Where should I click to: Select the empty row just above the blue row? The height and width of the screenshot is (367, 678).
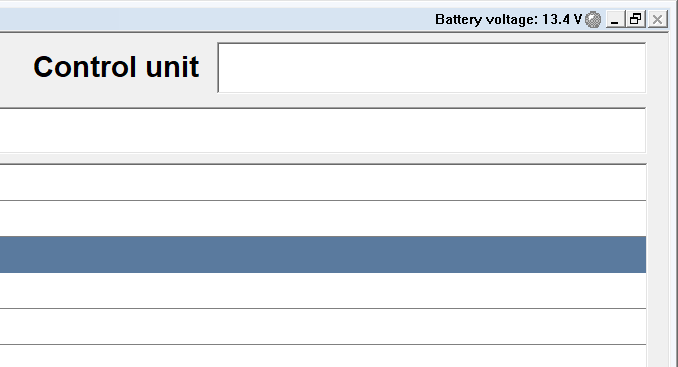tap(323, 218)
